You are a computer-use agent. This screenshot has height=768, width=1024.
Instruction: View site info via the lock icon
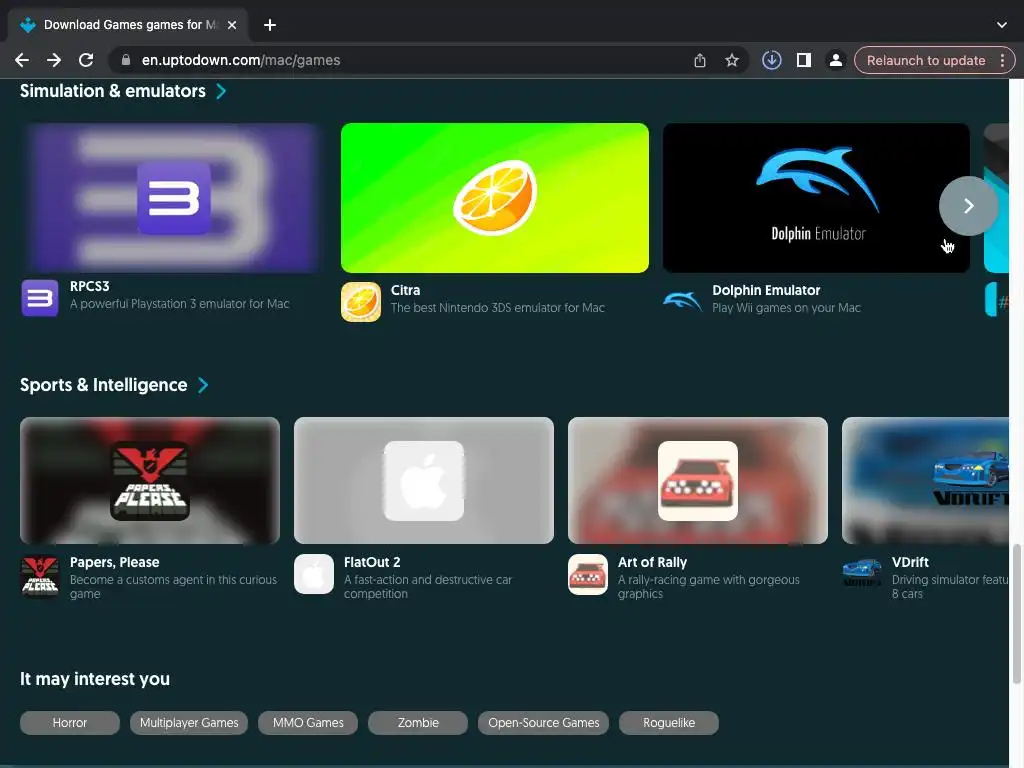tap(126, 60)
